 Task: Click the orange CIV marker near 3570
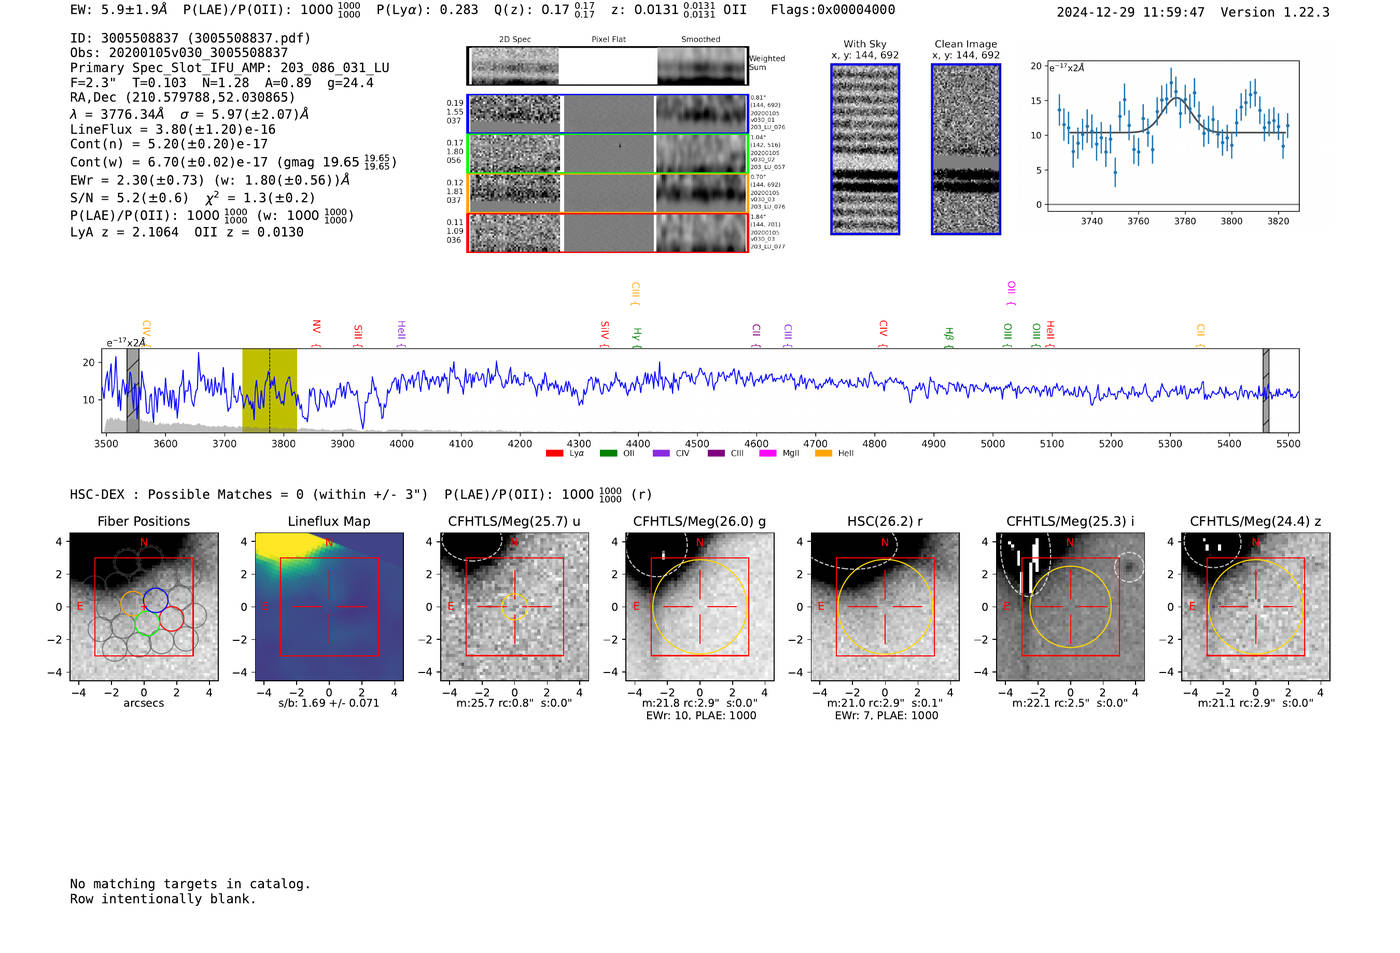tap(146, 334)
